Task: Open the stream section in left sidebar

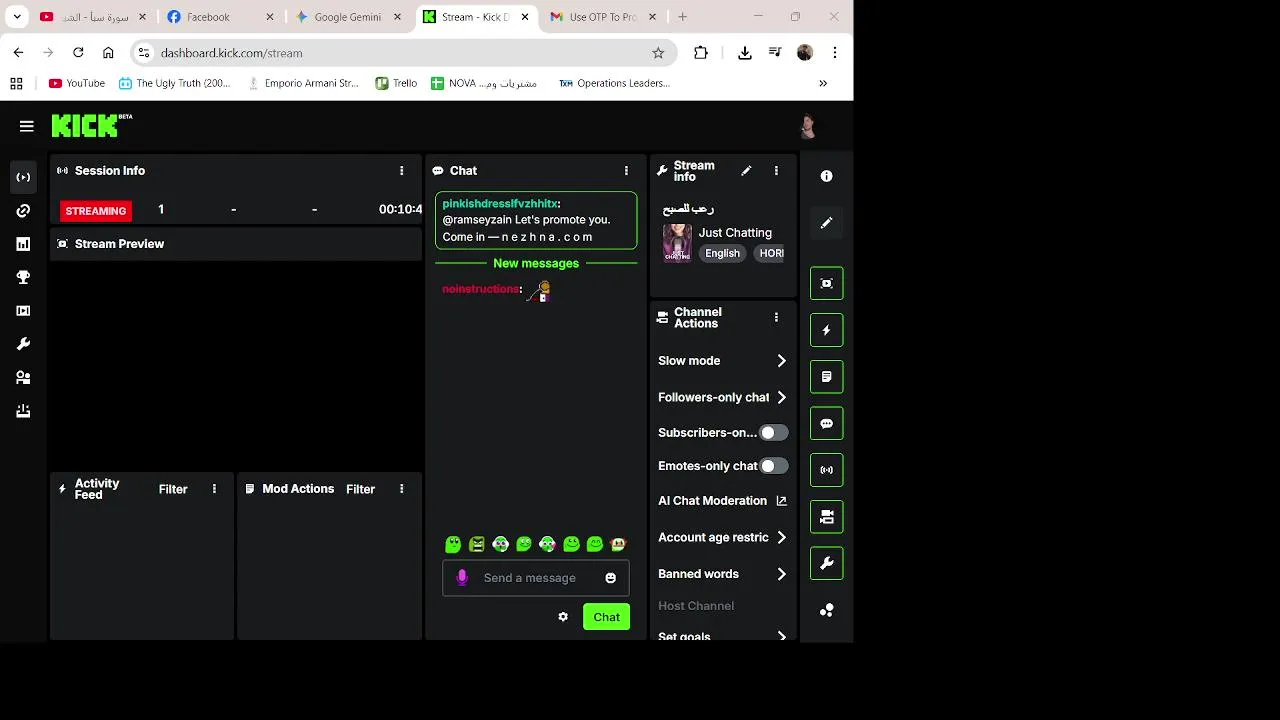Action: (x=23, y=177)
